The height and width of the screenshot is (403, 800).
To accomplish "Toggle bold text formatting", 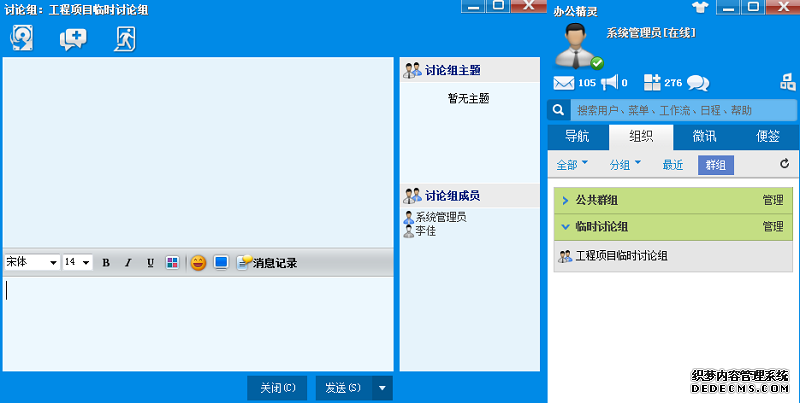I will [106, 263].
